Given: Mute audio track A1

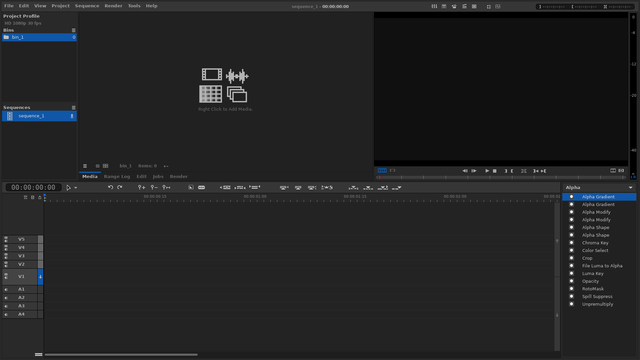Looking at the screenshot, I should (x=6, y=289).
